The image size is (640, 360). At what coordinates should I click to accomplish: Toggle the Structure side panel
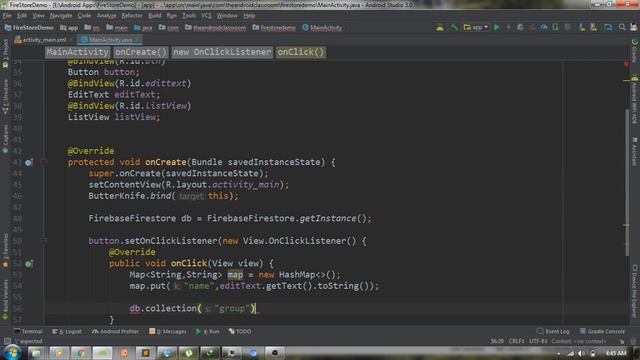tap(5, 96)
